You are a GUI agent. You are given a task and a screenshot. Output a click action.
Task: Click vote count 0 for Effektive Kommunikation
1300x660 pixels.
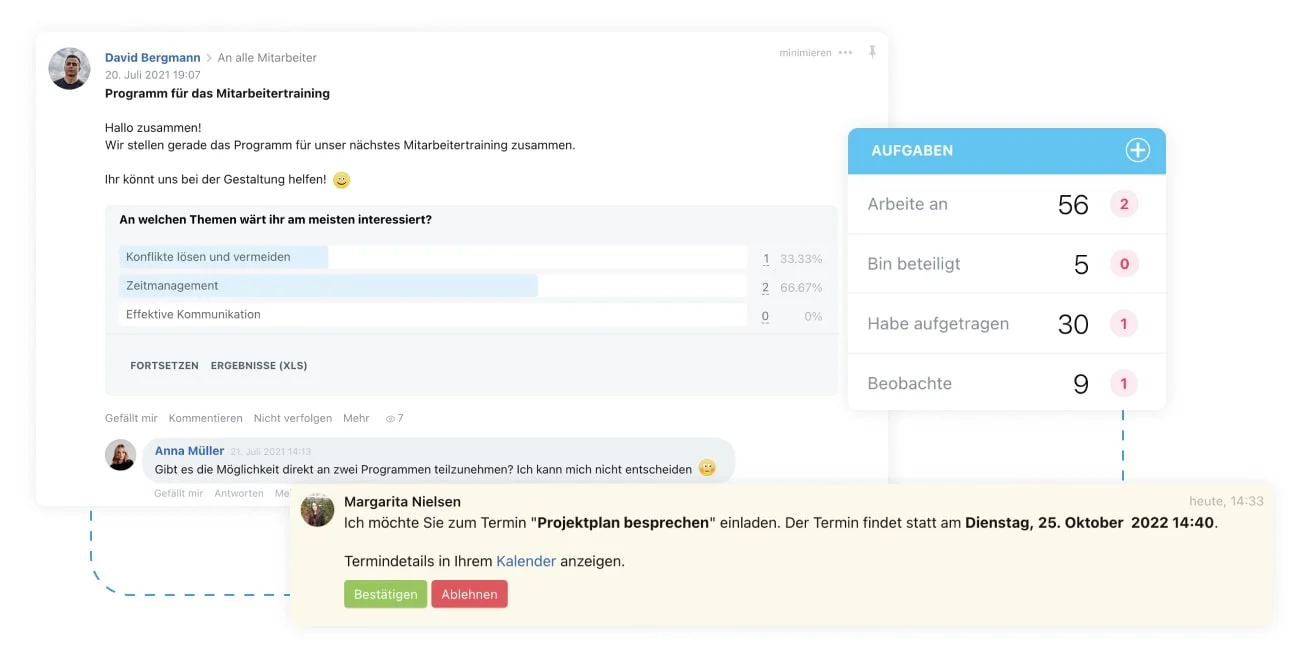[766, 316]
